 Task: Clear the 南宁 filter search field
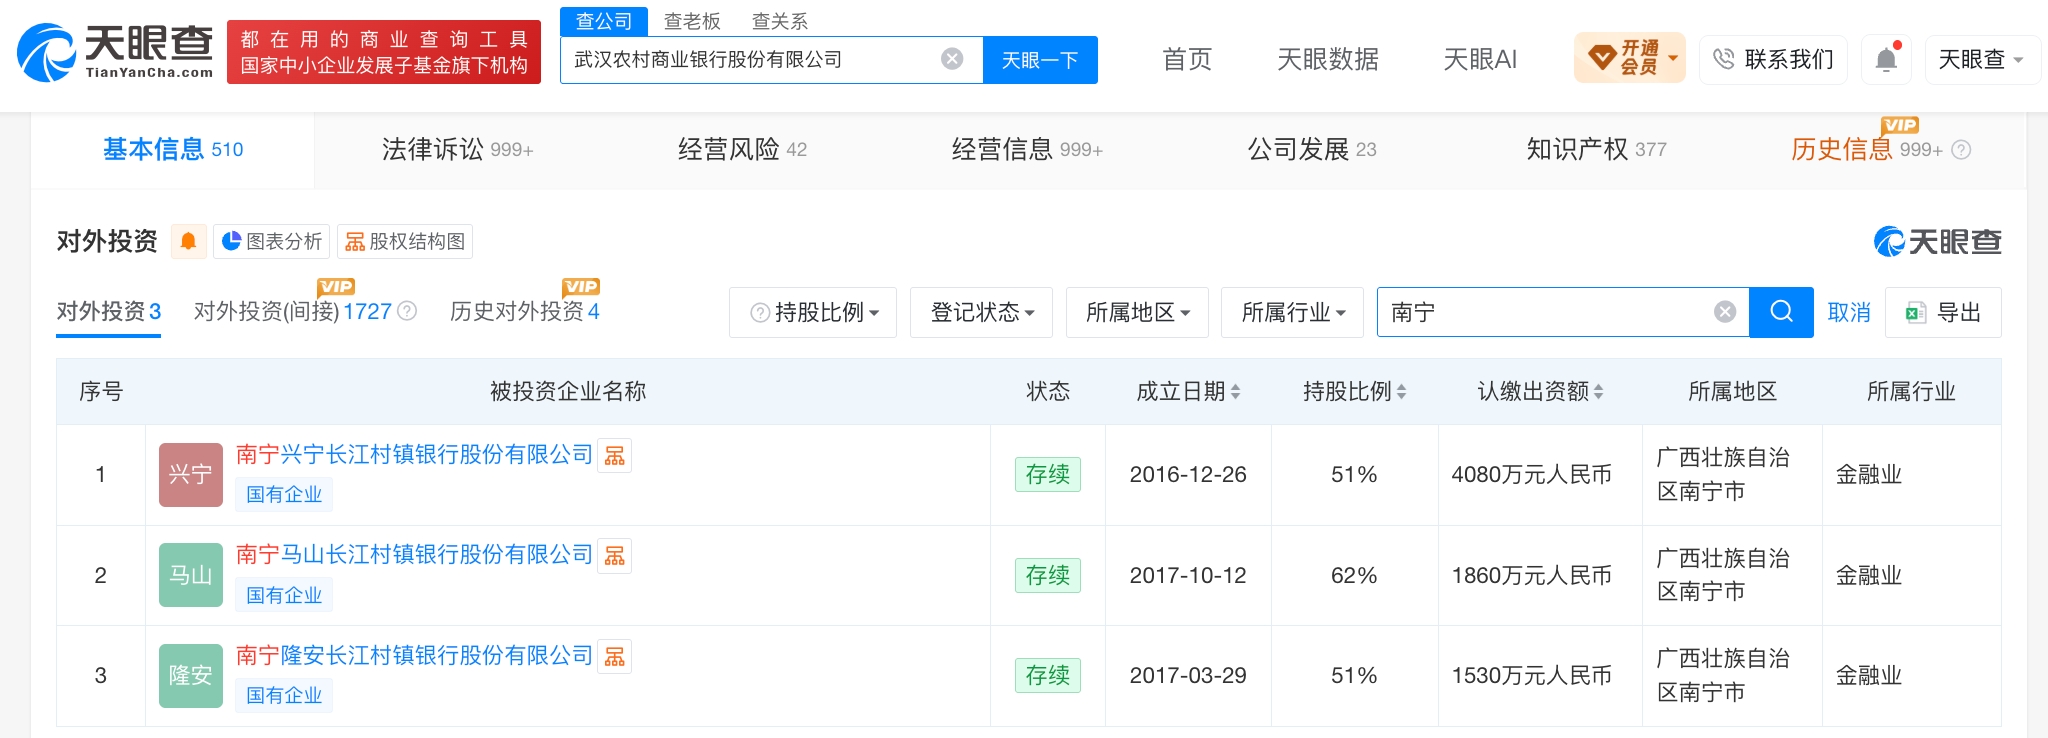(1725, 312)
